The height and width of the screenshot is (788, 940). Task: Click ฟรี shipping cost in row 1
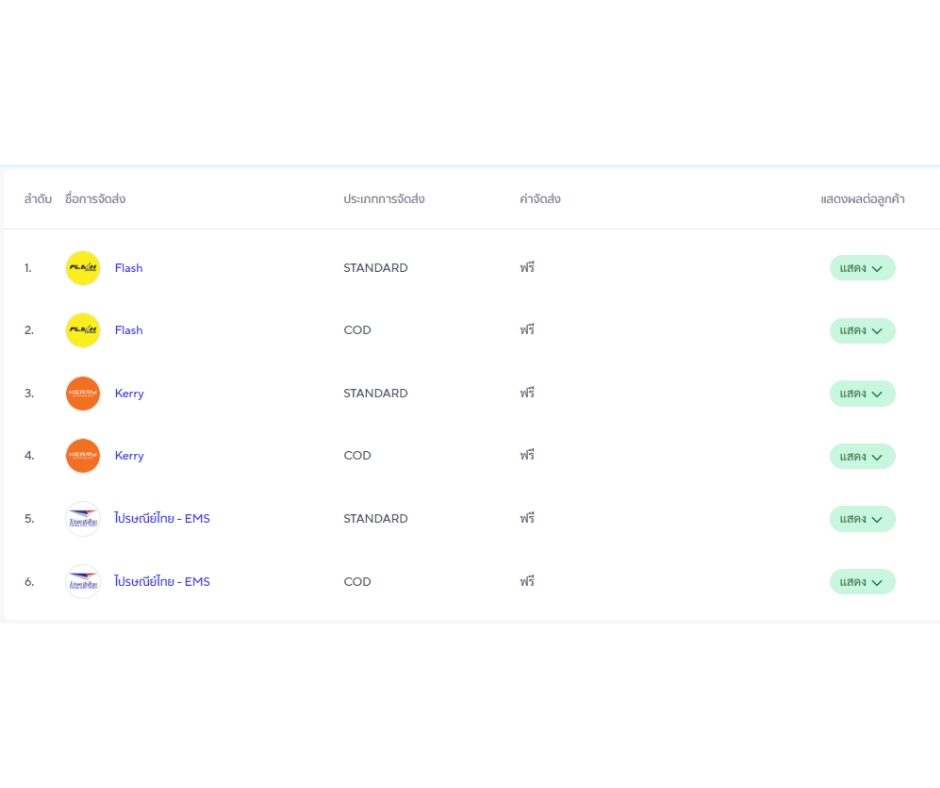coord(527,267)
